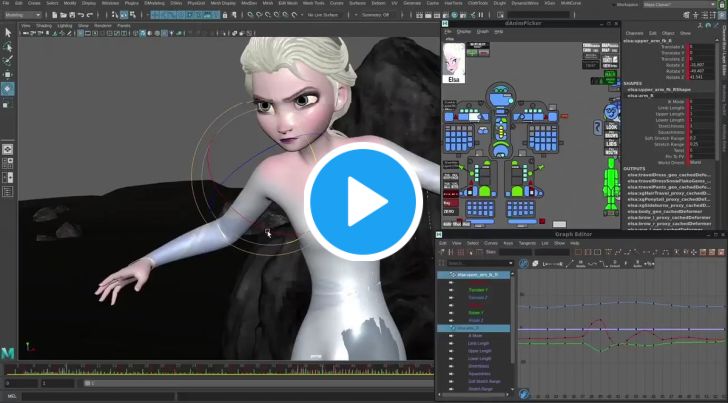This screenshot has width=728, height=403.
Task: Click the LIDS button in dAnimPicker
Action: pyautogui.click(x=611, y=143)
